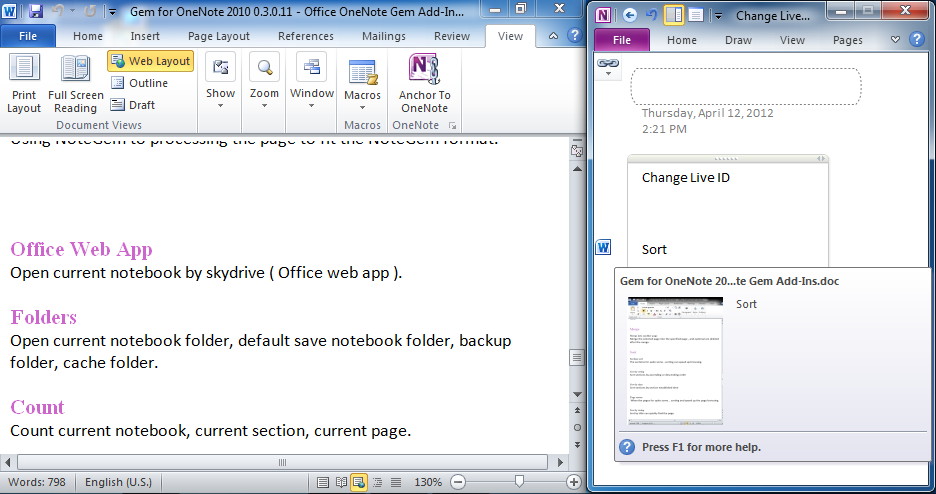Minimize the Word ribbon chevron
This screenshot has width=936, height=494.
point(553,36)
